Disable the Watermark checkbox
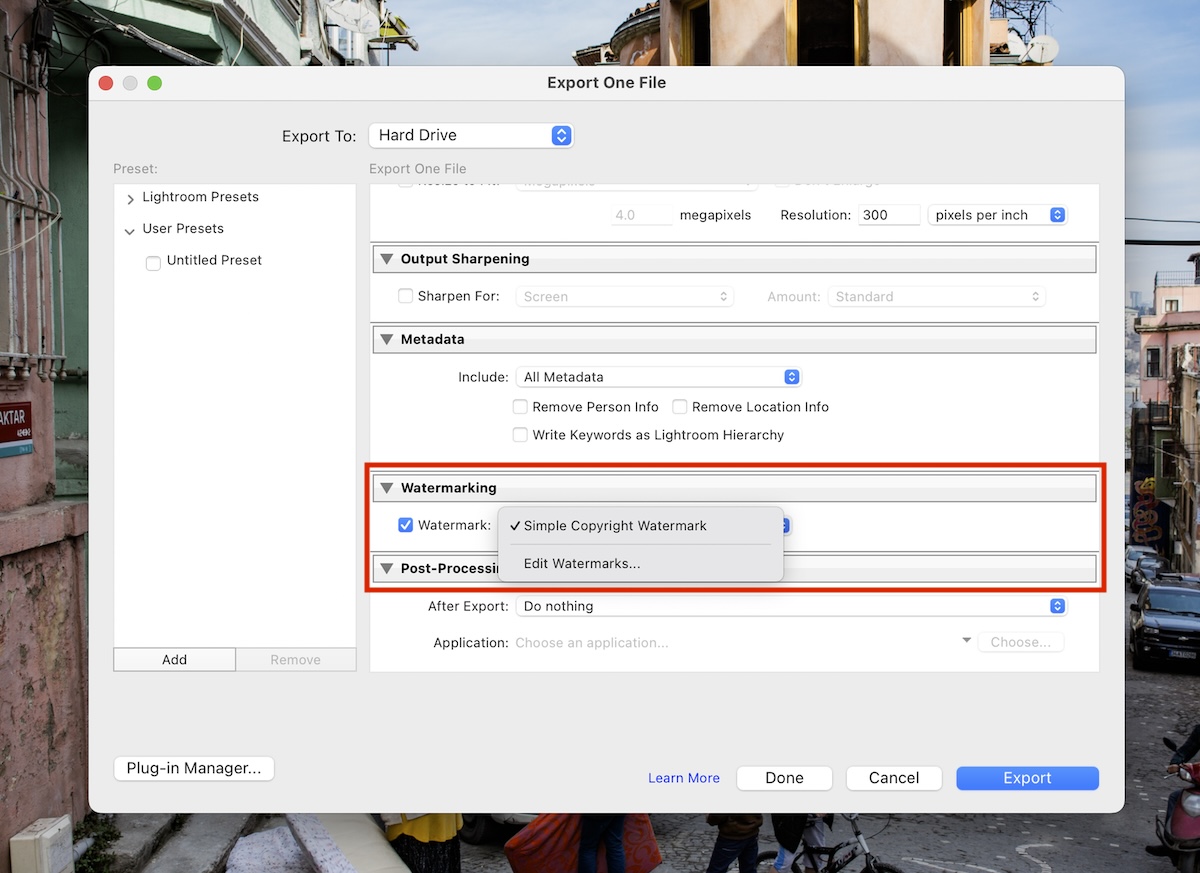Screen dimensions: 1200x873 [405, 524]
